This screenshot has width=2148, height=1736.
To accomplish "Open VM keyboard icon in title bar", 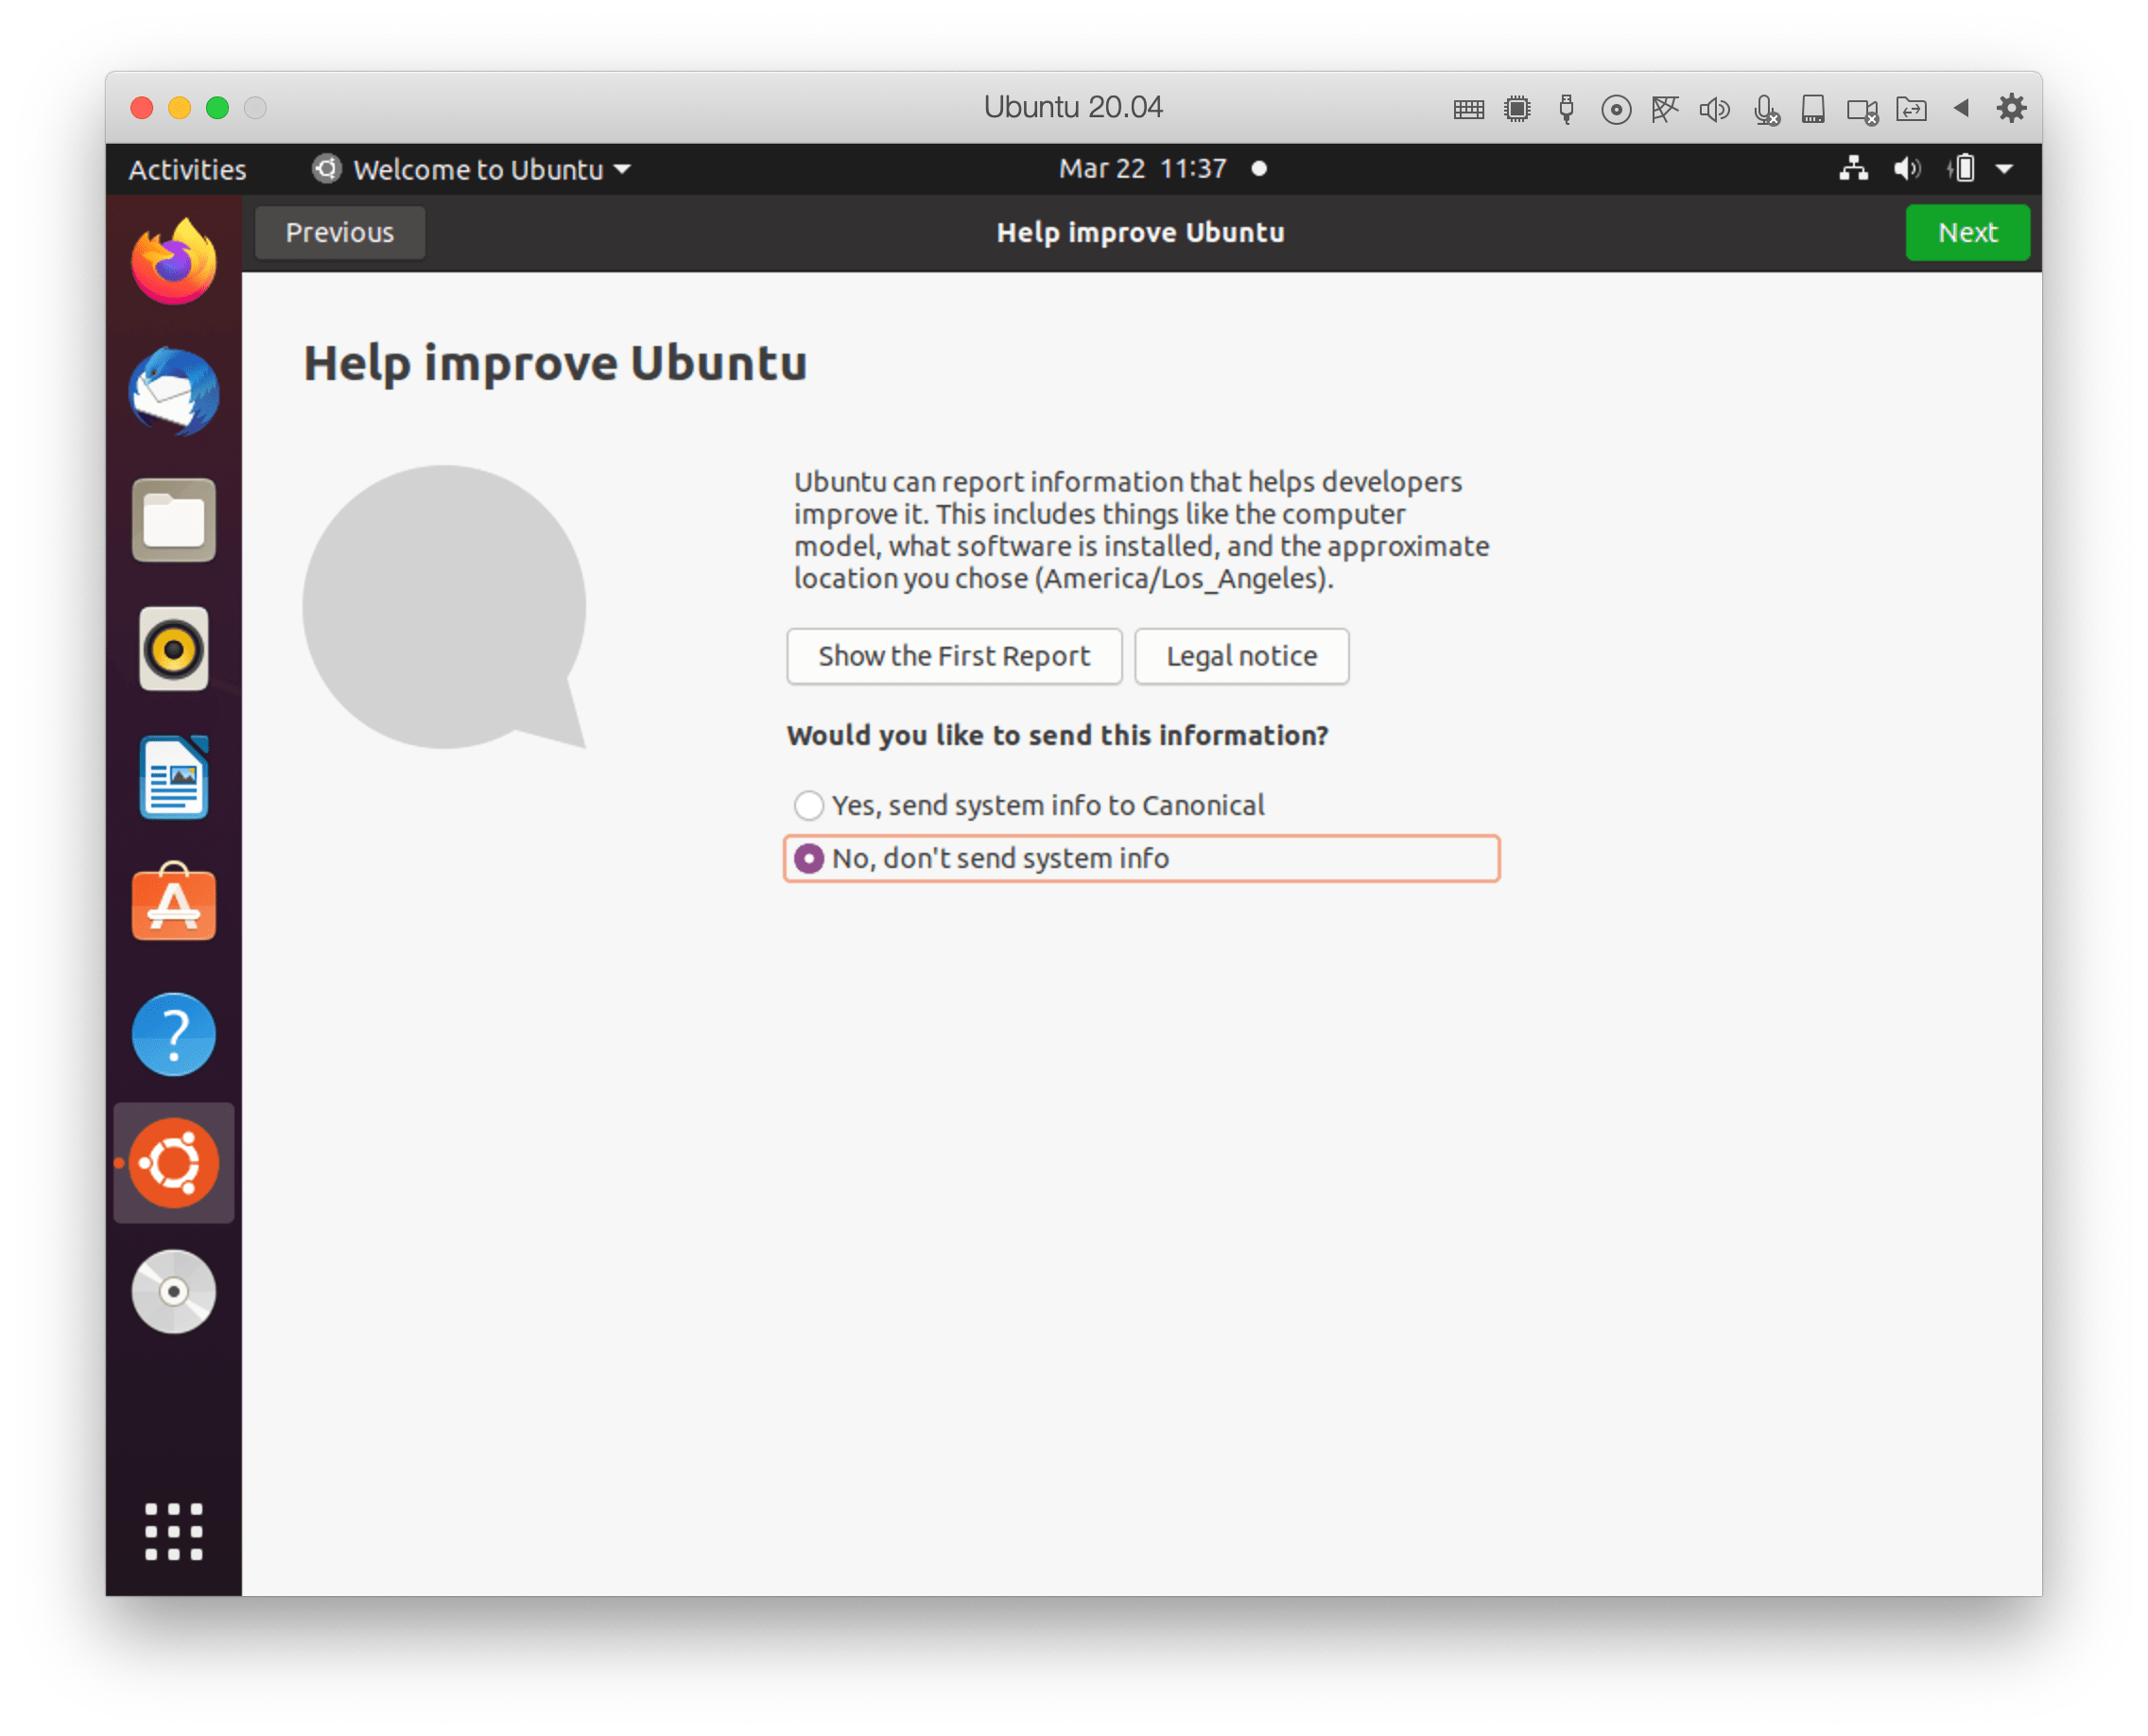I will pos(1468,109).
